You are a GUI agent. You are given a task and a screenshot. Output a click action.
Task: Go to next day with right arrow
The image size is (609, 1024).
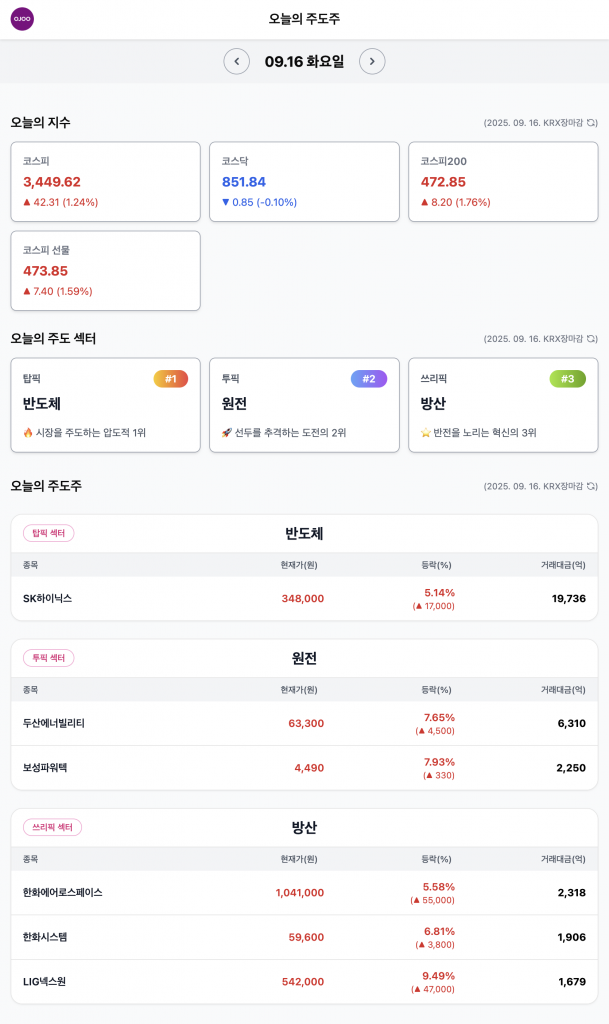pyautogui.click(x=372, y=61)
